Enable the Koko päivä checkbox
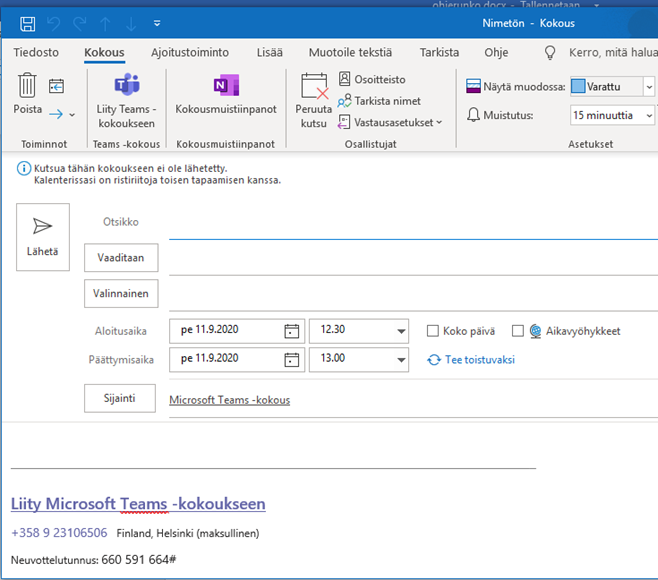This screenshot has height=580, width=658. [x=433, y=331]
